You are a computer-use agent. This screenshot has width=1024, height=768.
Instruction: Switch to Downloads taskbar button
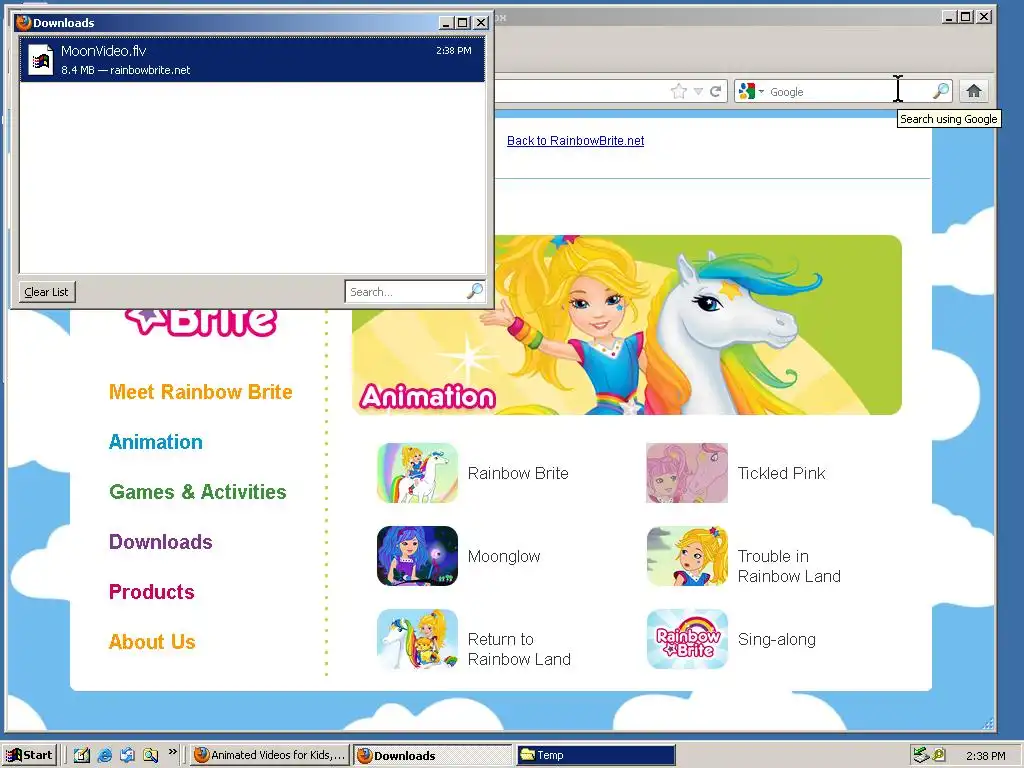(433, 756)
